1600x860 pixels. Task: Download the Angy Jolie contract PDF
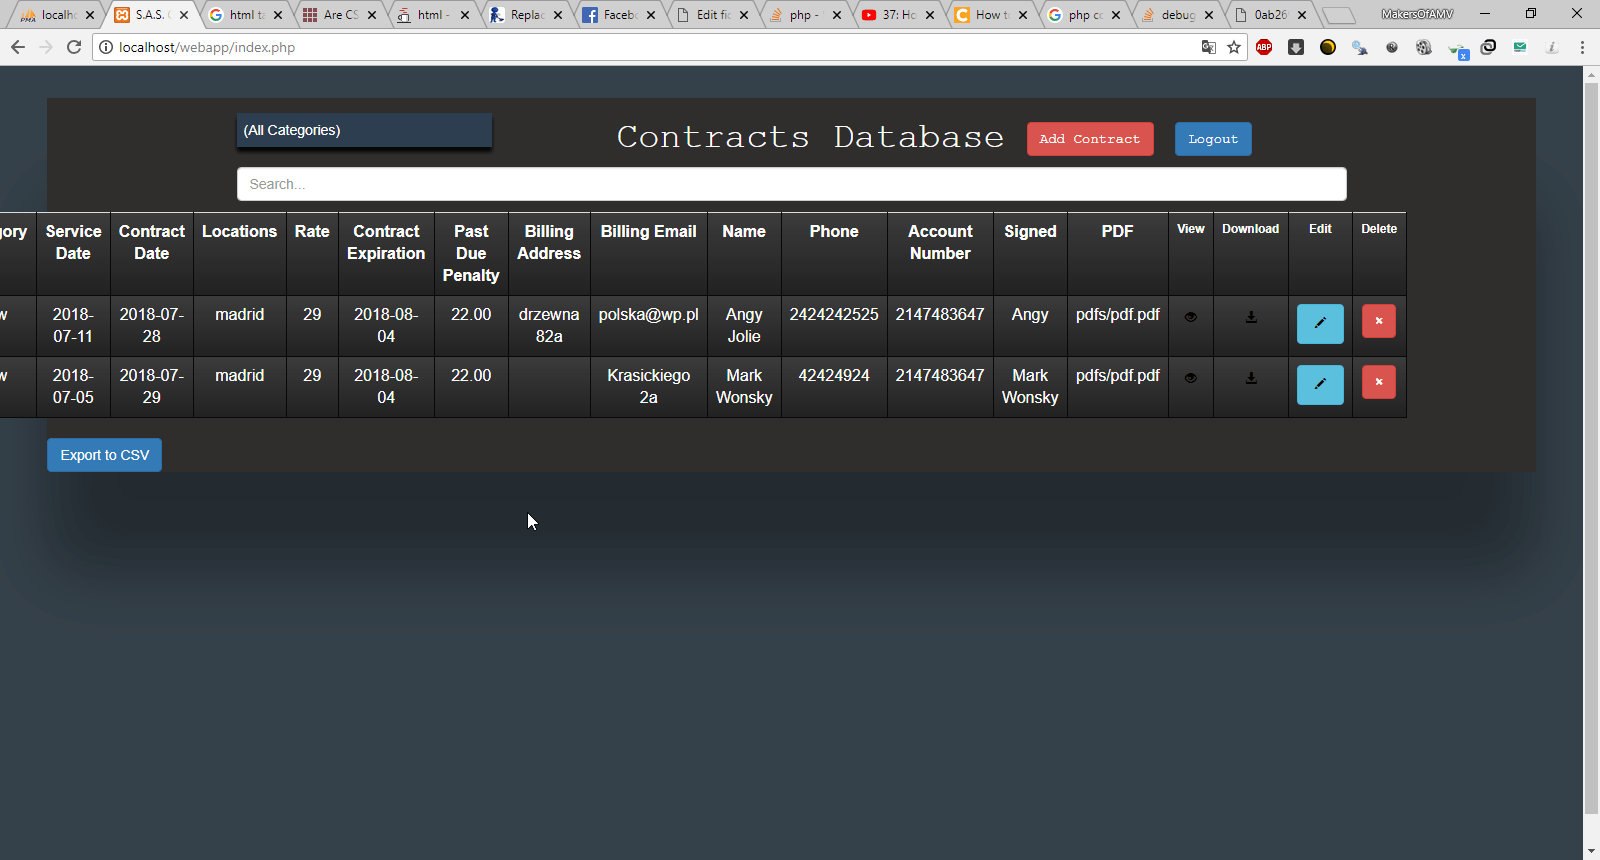1251,317
